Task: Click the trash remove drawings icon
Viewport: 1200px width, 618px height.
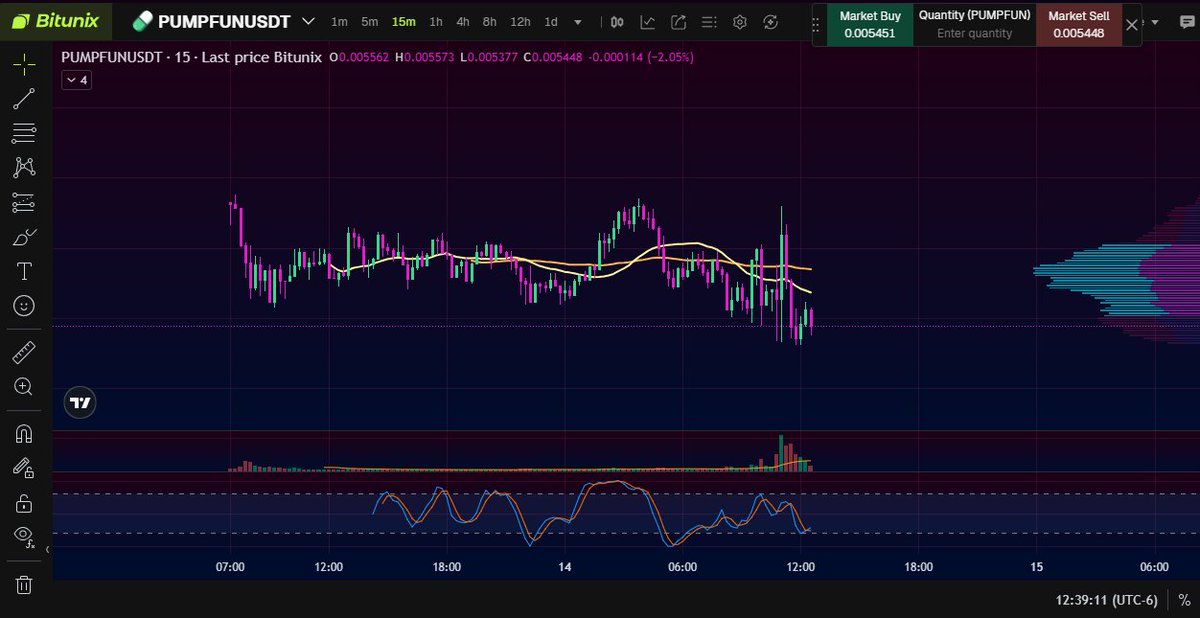Action: click(x=25, y=584)
